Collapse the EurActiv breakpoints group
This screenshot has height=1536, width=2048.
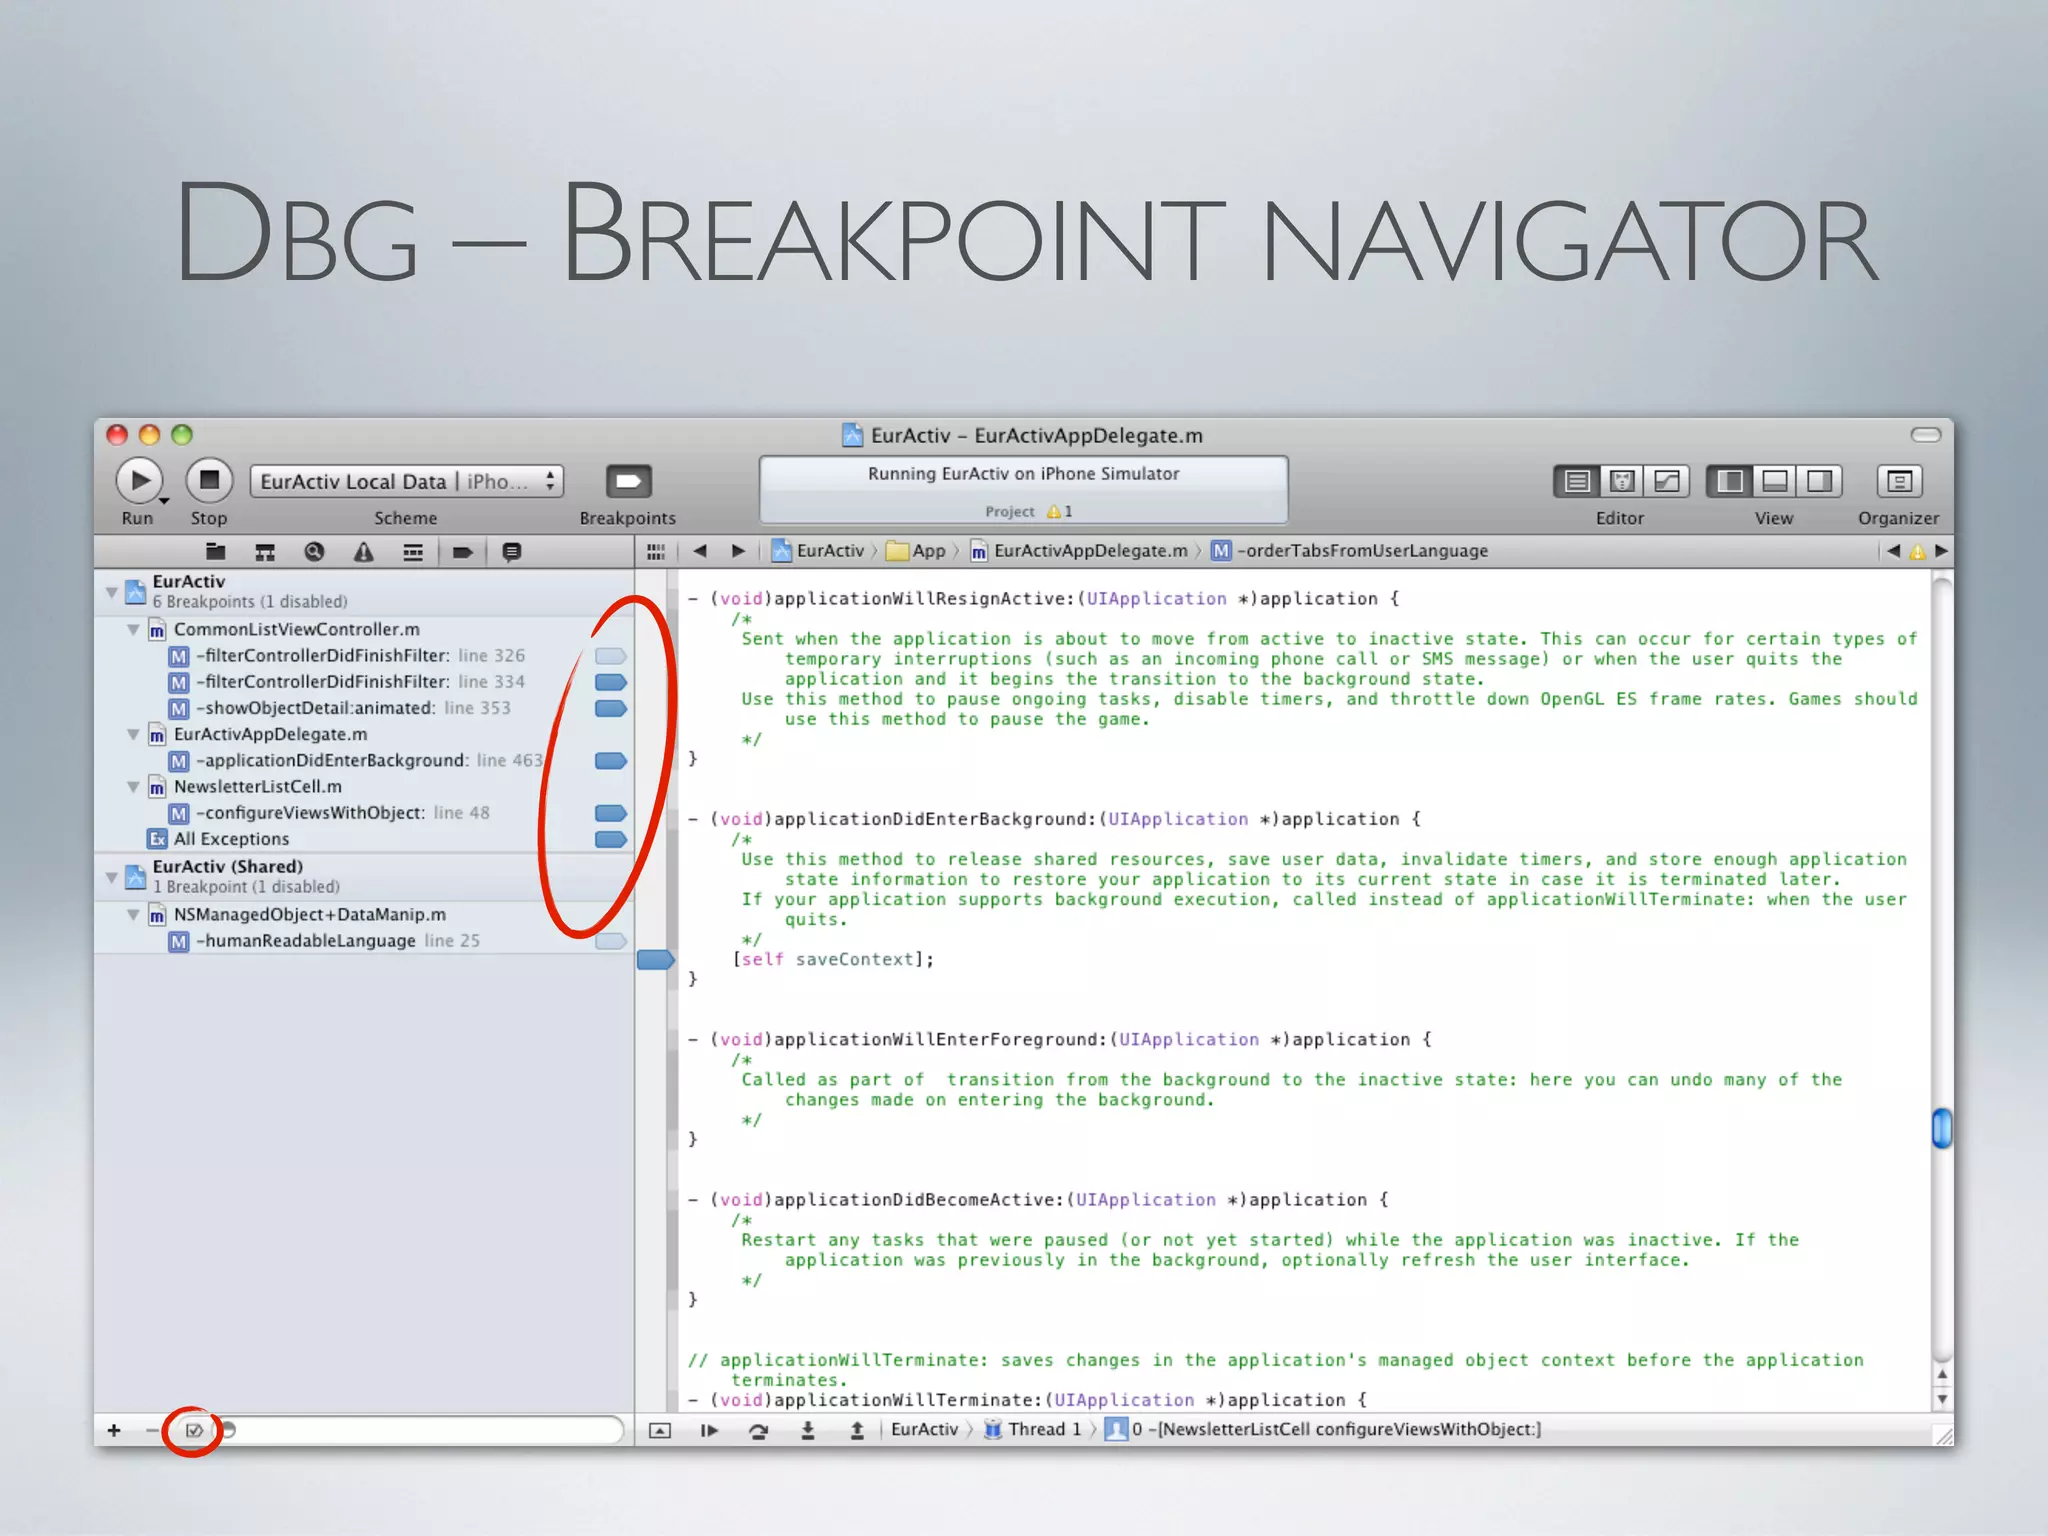[x=112, y=592]
